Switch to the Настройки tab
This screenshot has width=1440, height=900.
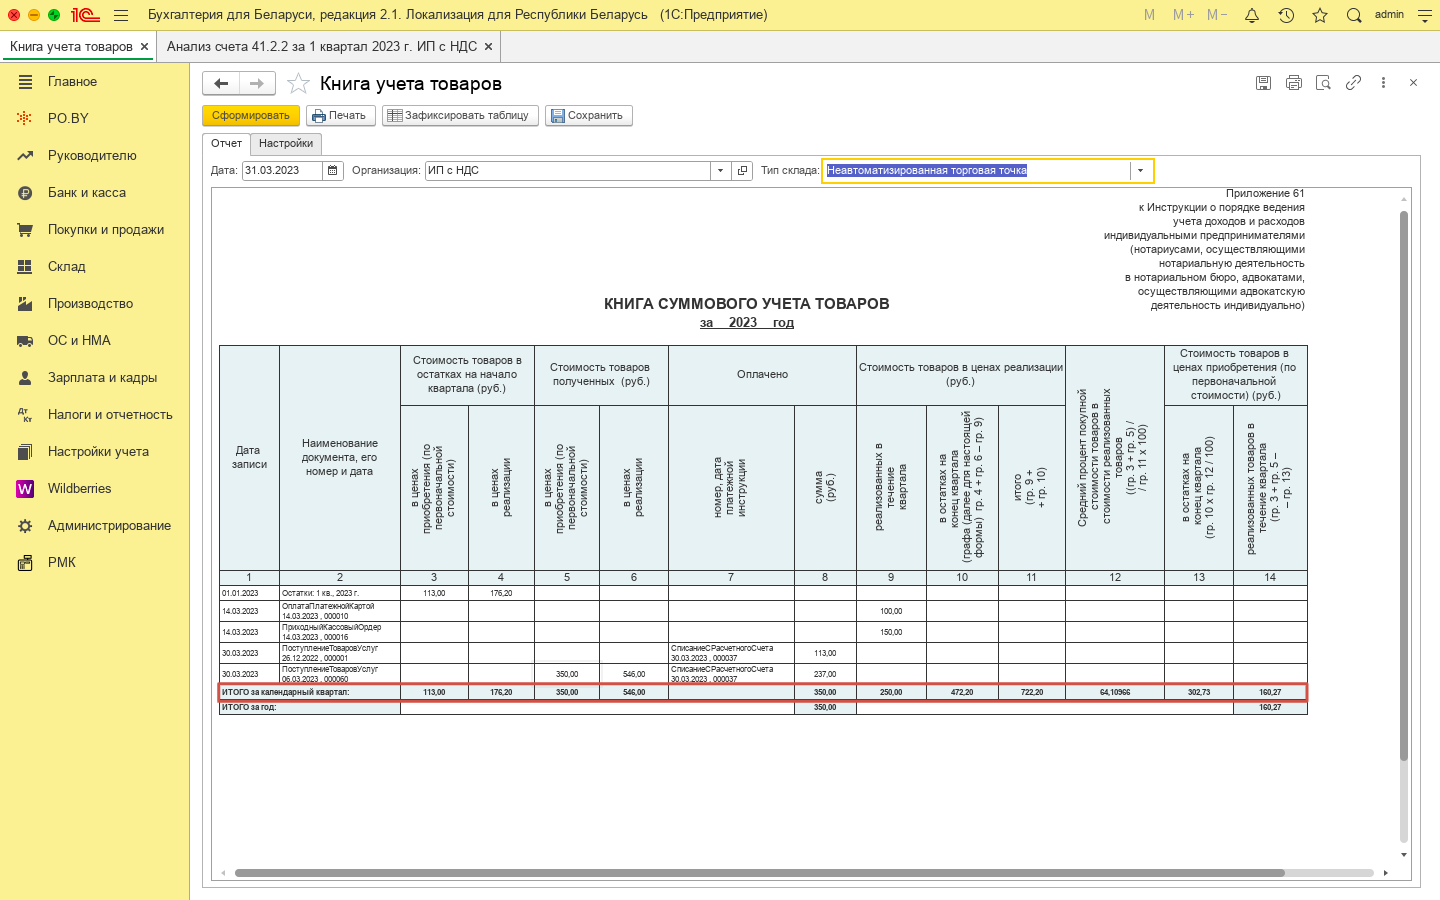[x=286, y=144]
